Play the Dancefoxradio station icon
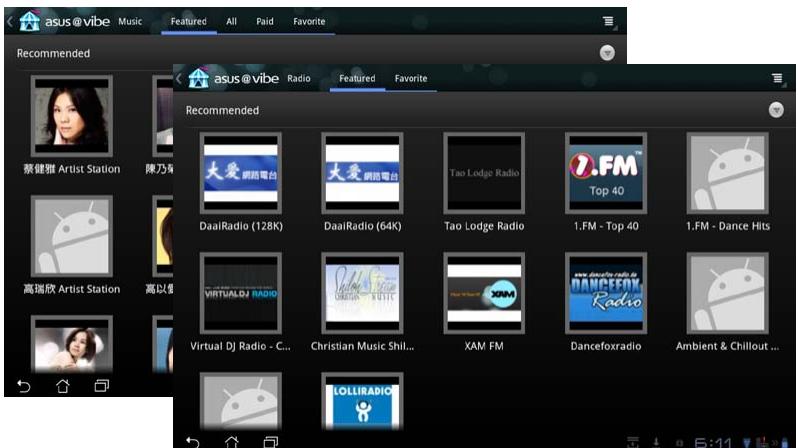The image size is (798, 448). 606,293
